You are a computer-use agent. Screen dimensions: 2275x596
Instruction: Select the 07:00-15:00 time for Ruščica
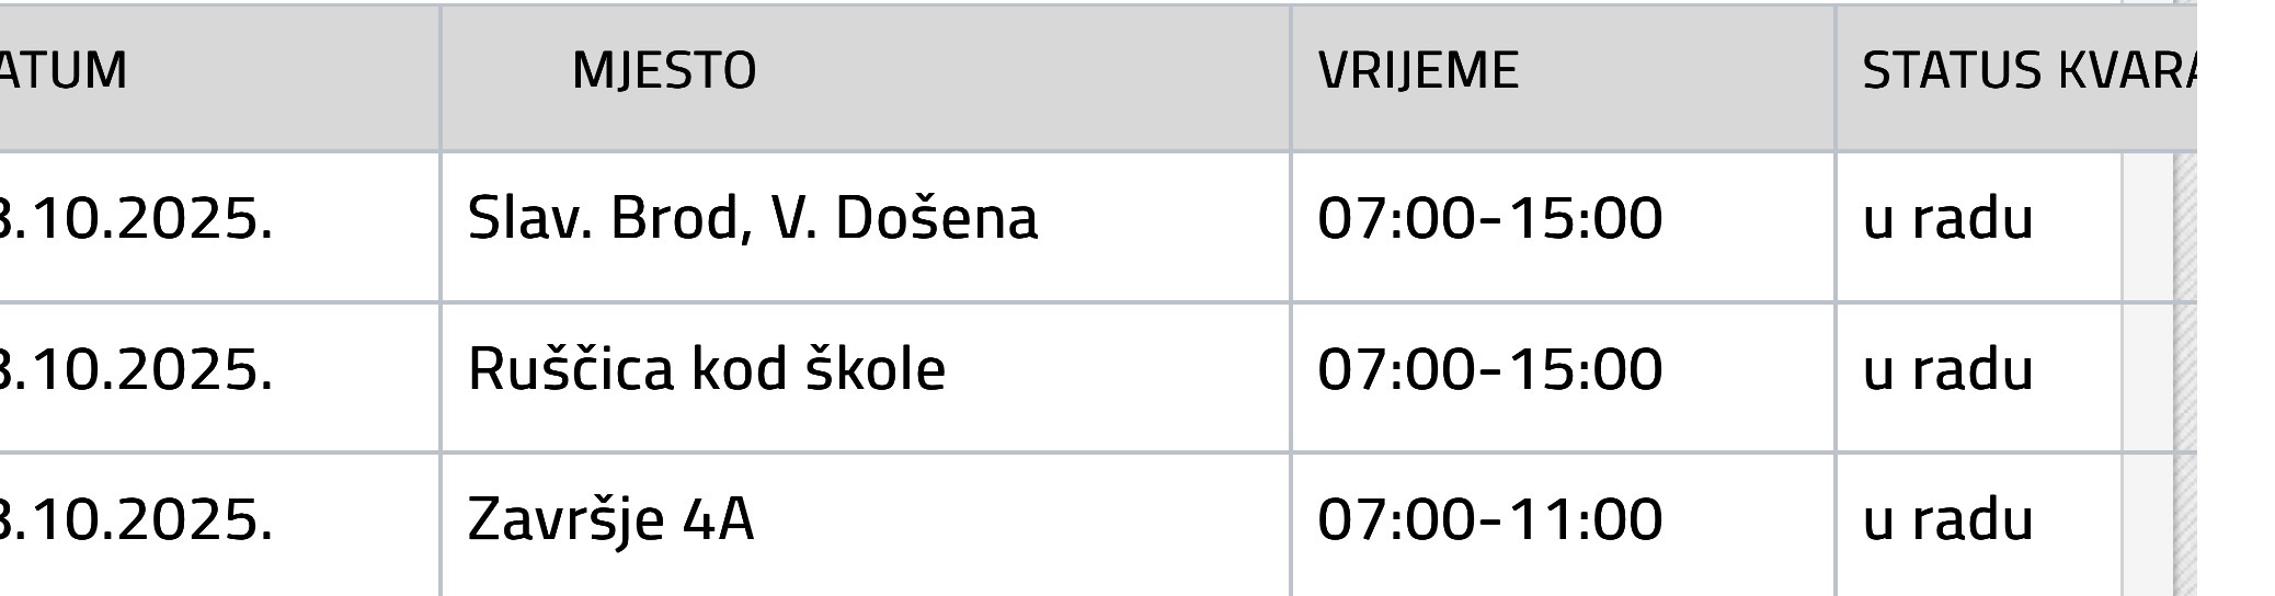coord(1489,370)
